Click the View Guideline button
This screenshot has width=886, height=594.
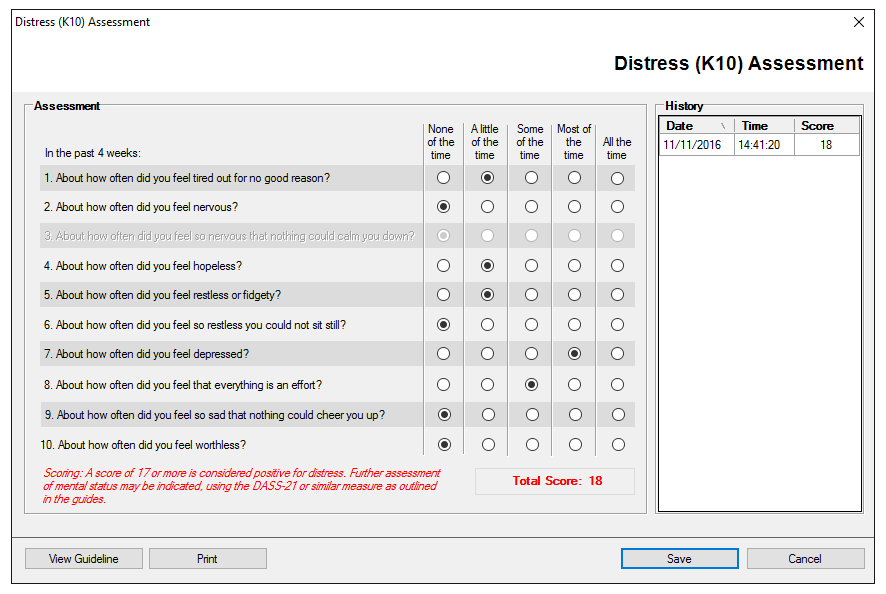(84, 559)
